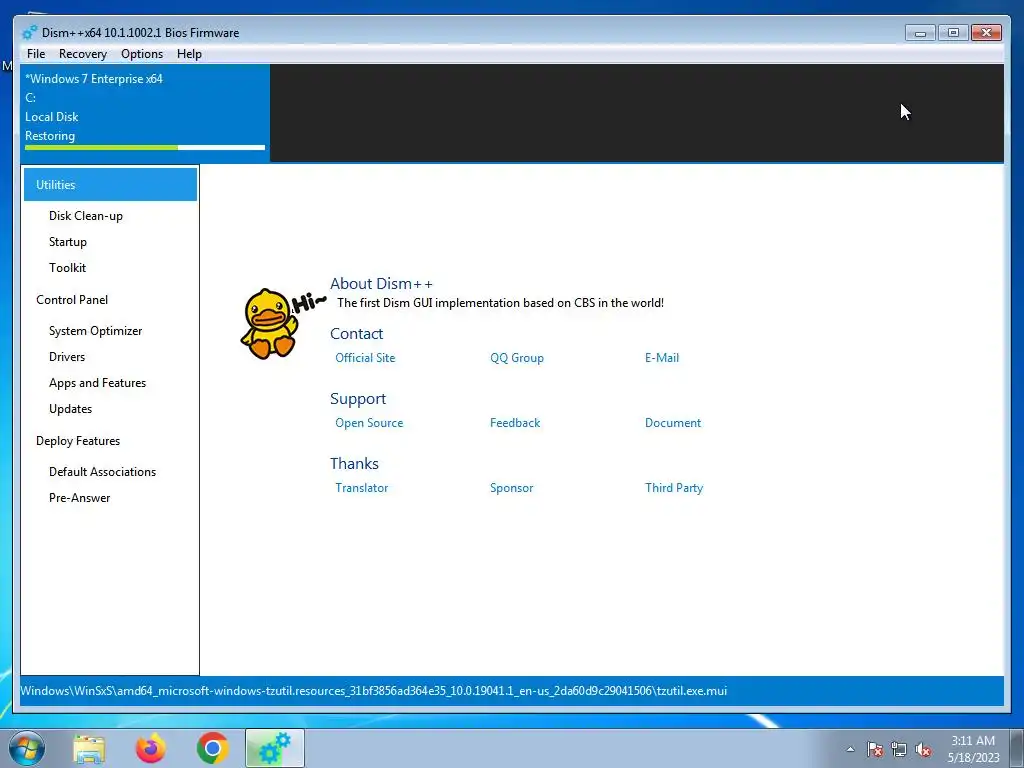Click the About Dism++ heading

tap(381, 283)
